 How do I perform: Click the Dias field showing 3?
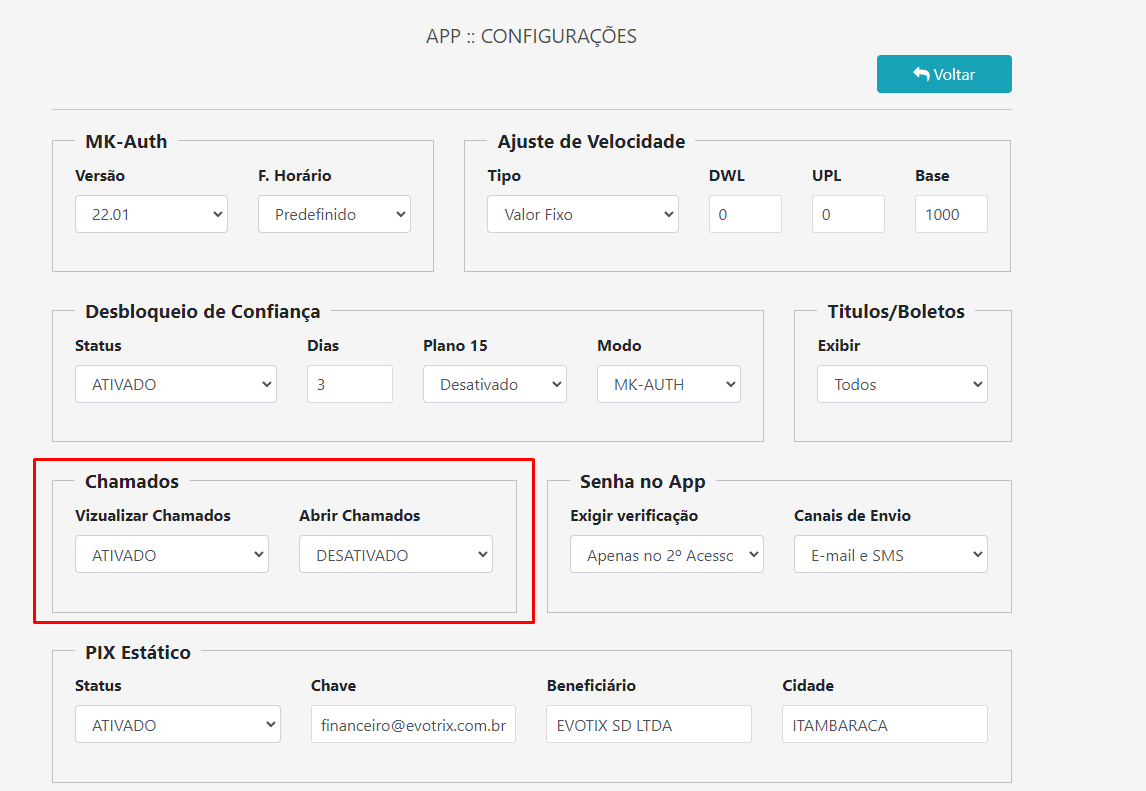point(349,383)
